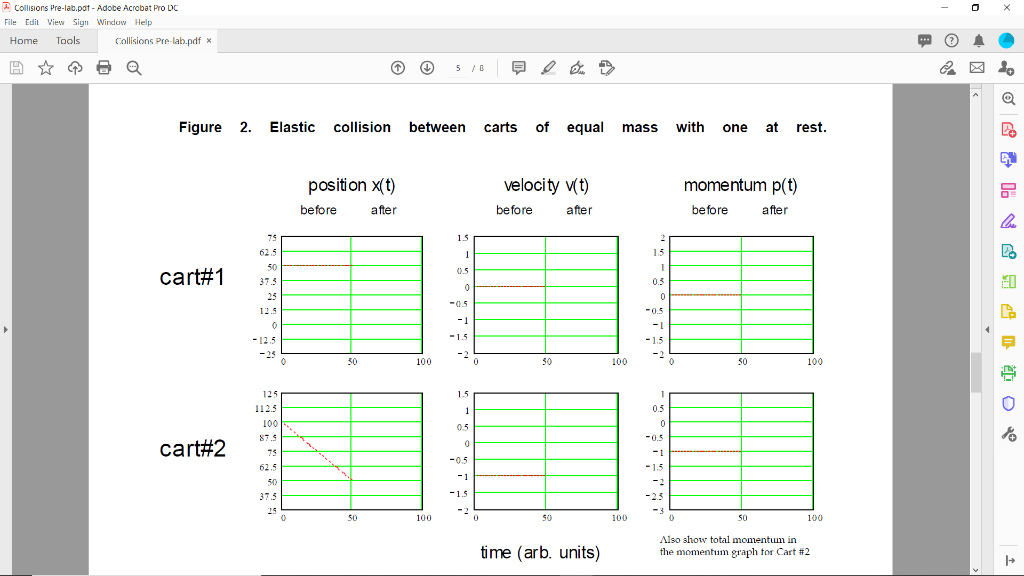Email the document via the envelope icon
This screenshot has height=576, width=1024.
click(x=977, y=67)
